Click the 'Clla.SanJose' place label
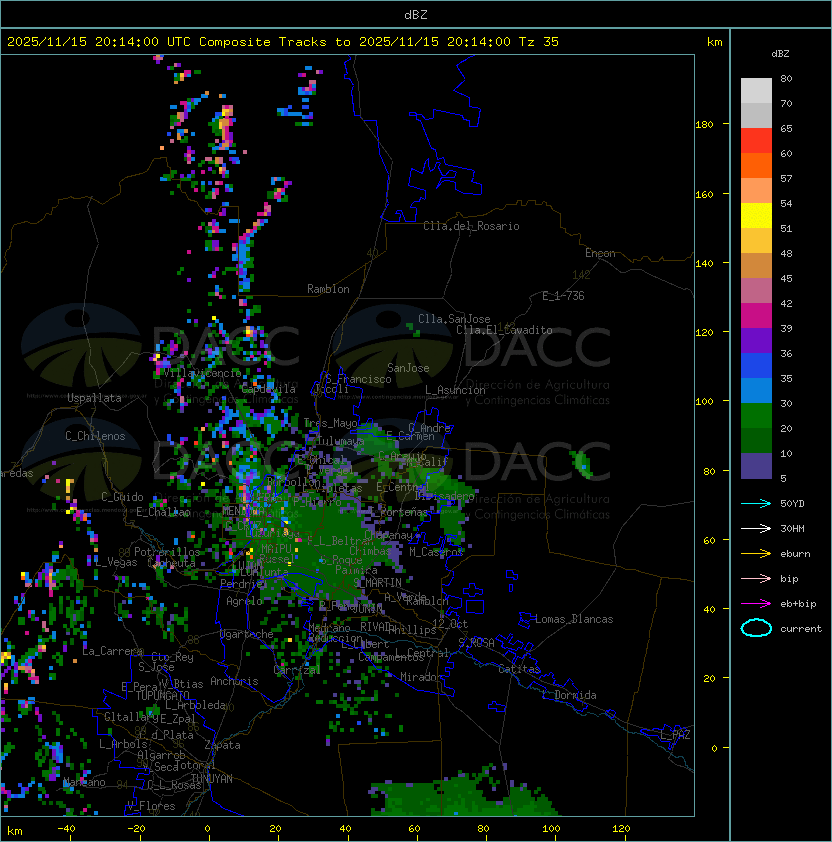The width and height of the screenshot is (832, 842). 454,319
